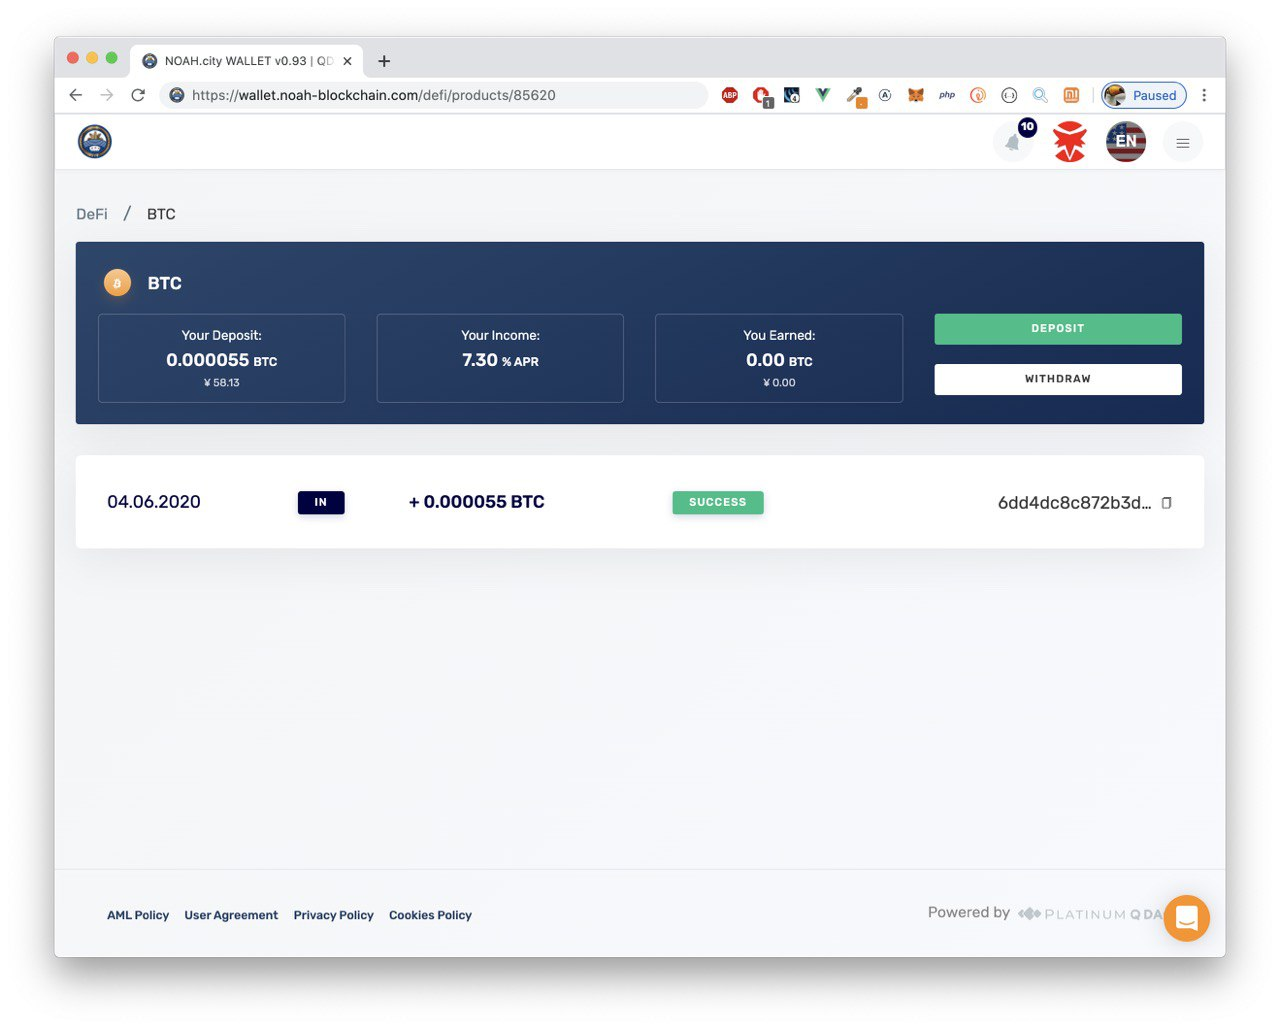Open the notifications bell
This screenshot has height=1029, width=1280.
(x=1013, y=142)
